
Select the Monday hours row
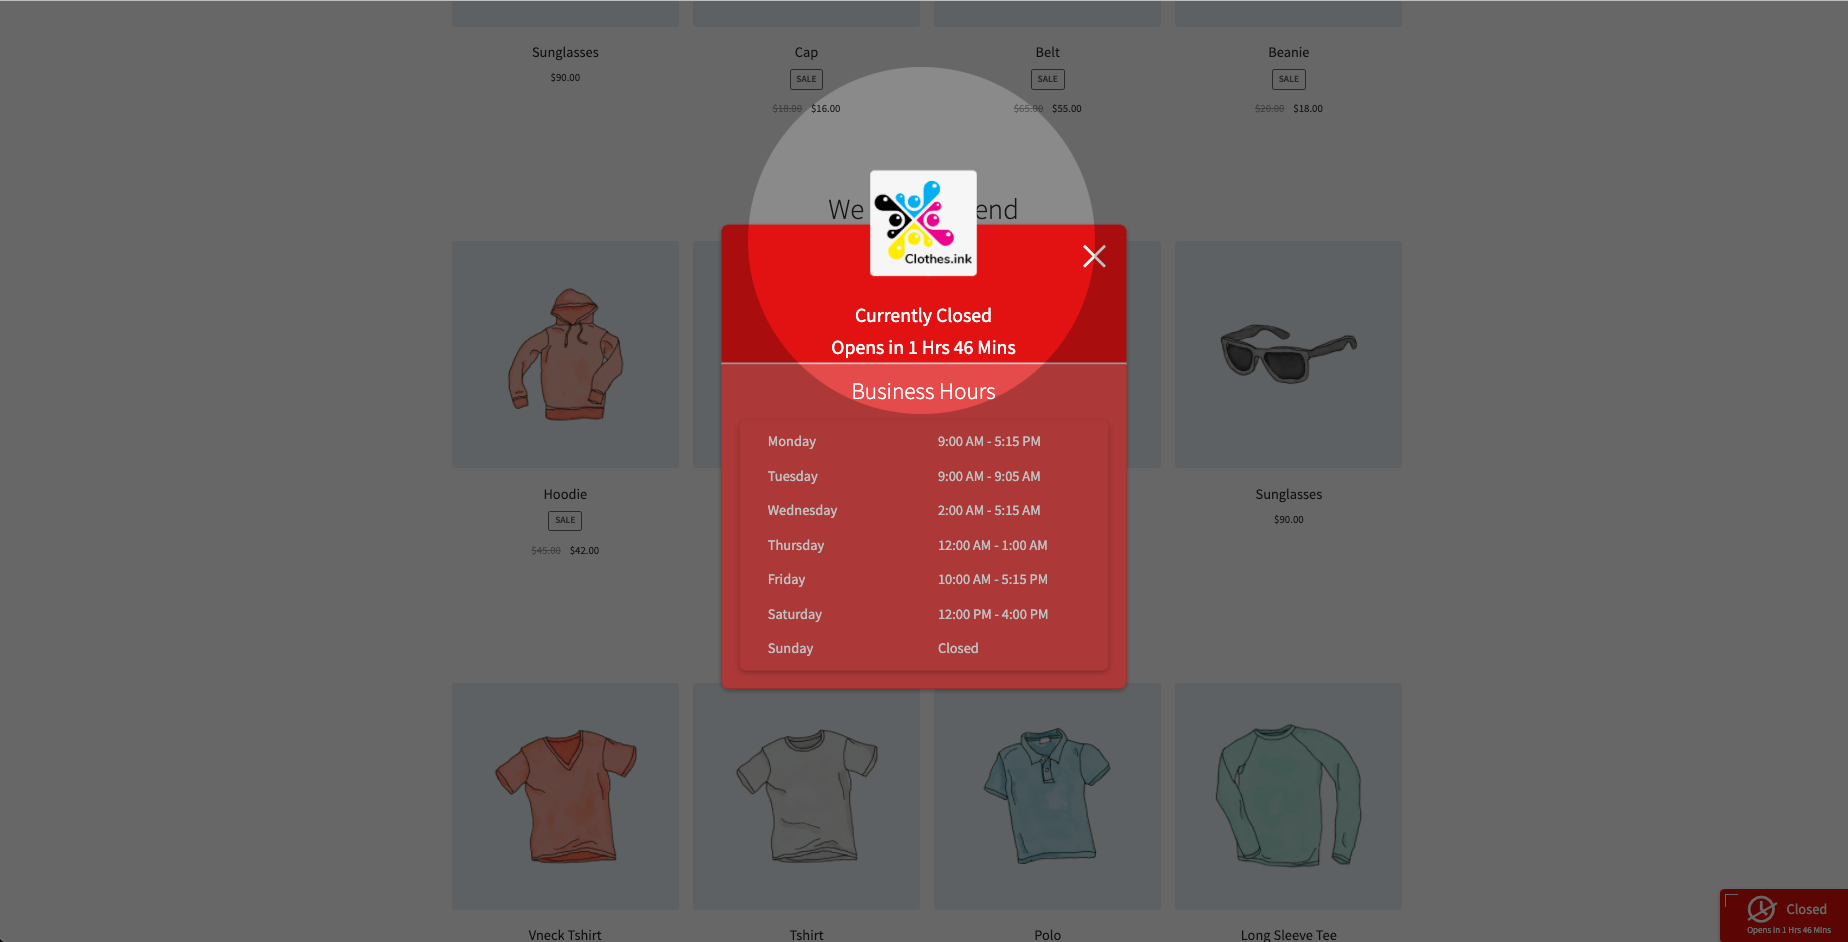[923, 441]
